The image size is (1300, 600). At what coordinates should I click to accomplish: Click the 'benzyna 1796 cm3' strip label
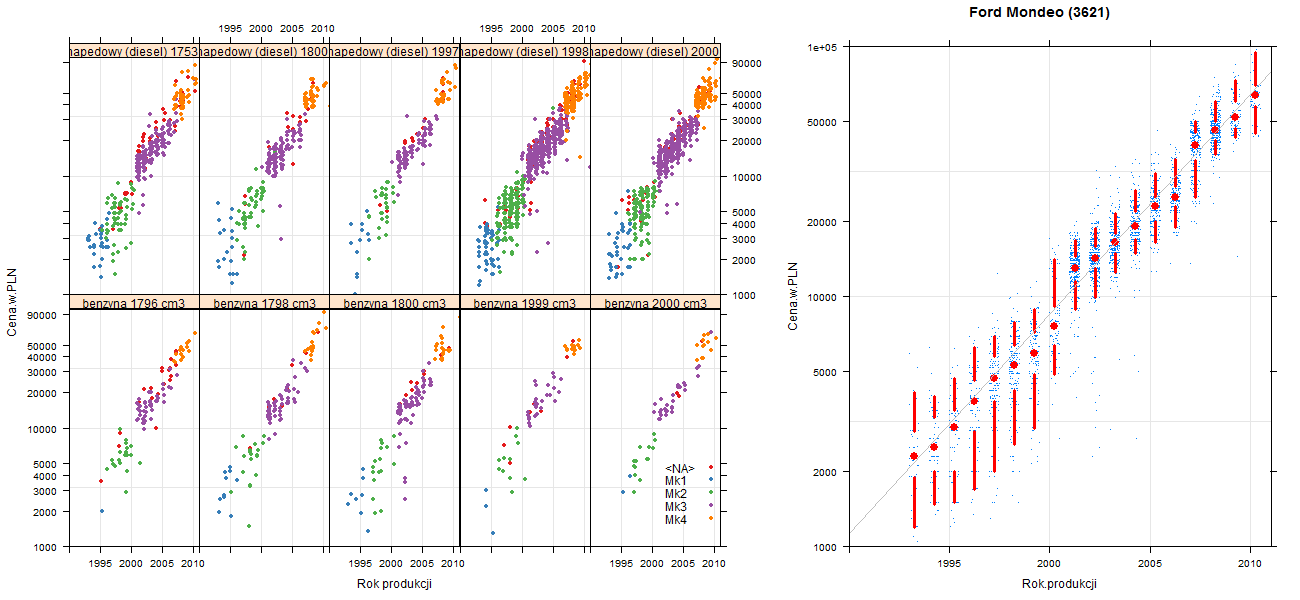tap(134, 303)
